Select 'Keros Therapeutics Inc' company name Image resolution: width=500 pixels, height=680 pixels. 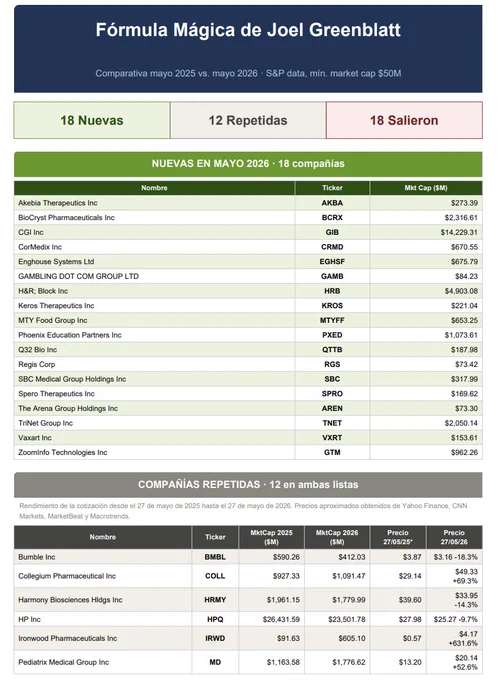click(x=56, y=306)
